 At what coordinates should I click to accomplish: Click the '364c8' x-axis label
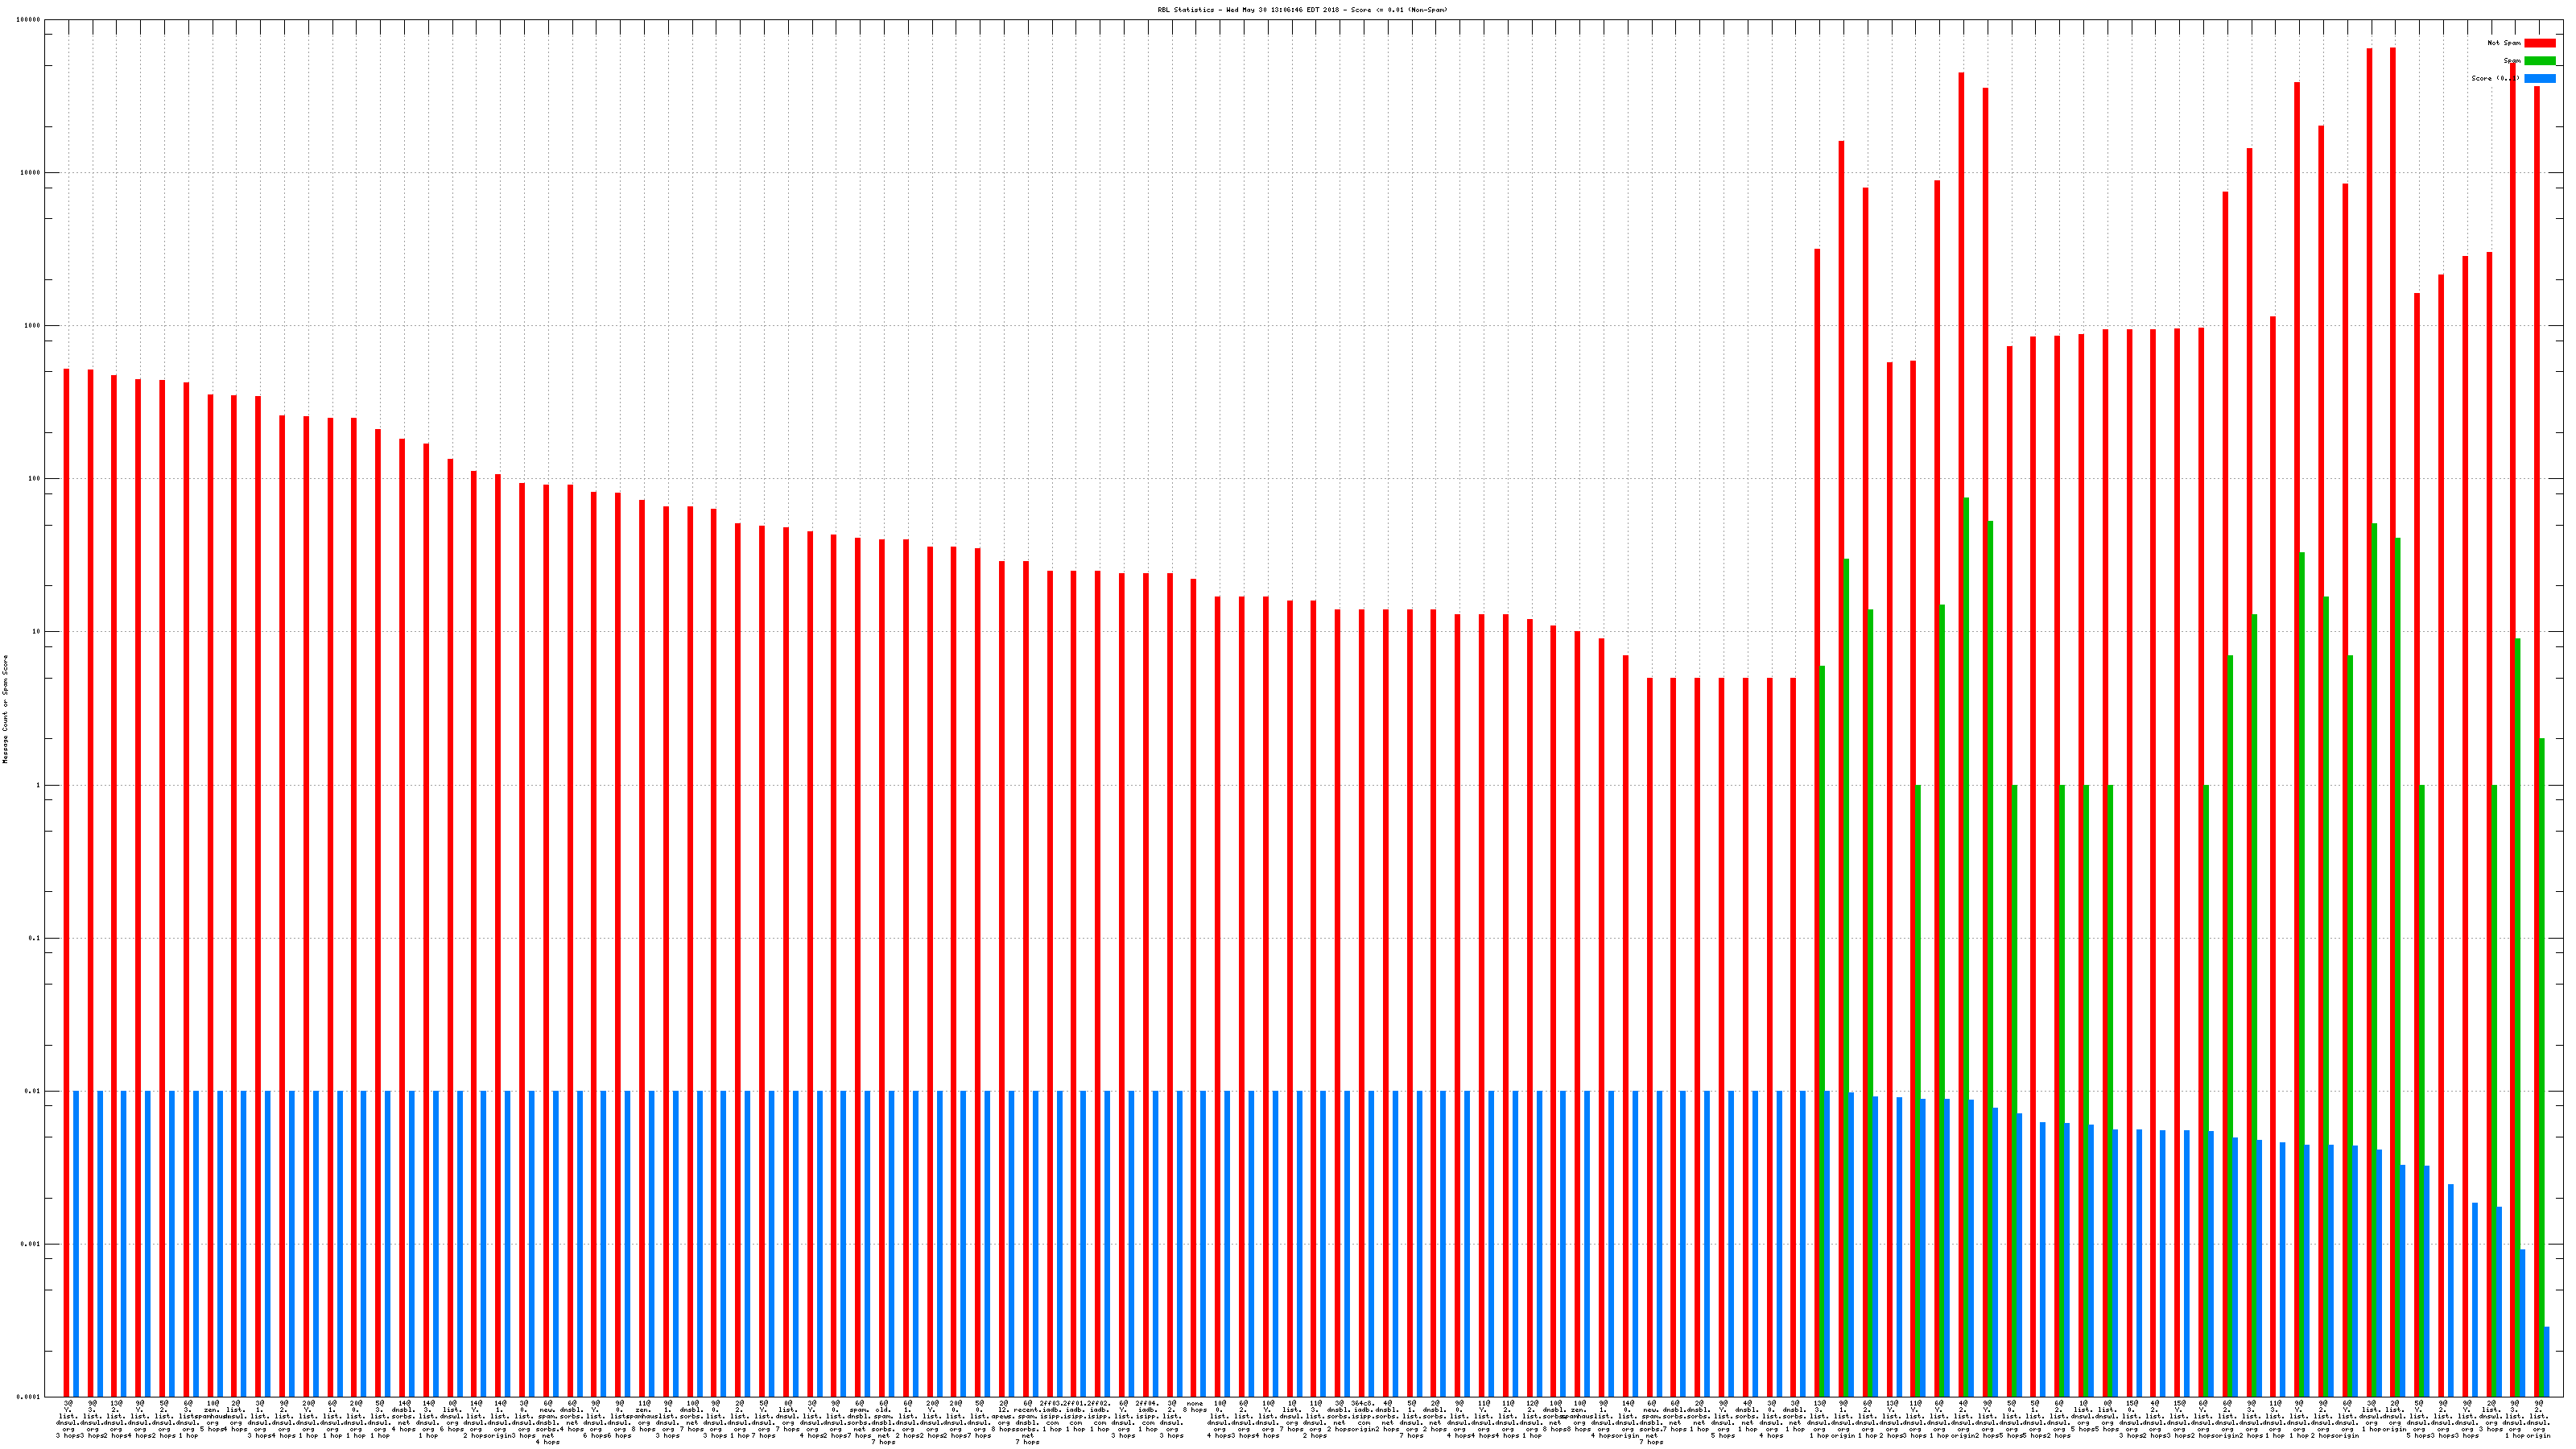(1362, 1403)
